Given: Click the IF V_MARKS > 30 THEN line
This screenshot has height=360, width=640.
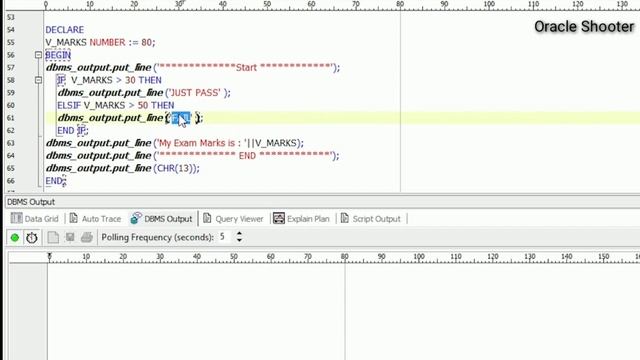Looking at the screenshot, I should click(x=109, y=80).
